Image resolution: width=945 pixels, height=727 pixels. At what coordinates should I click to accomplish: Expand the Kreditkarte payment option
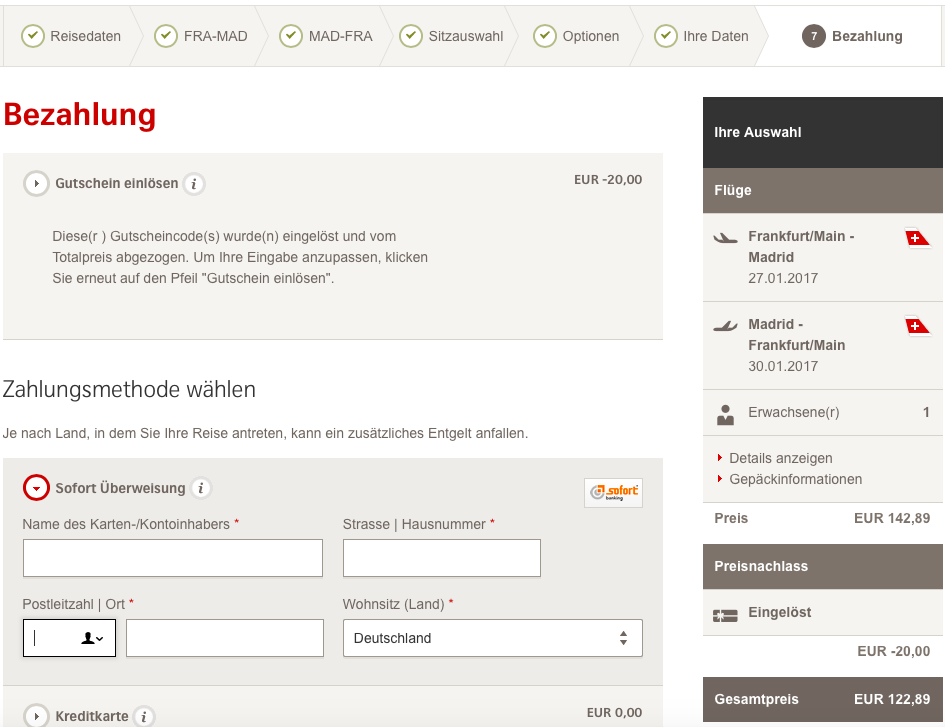[x=37, y=716]
